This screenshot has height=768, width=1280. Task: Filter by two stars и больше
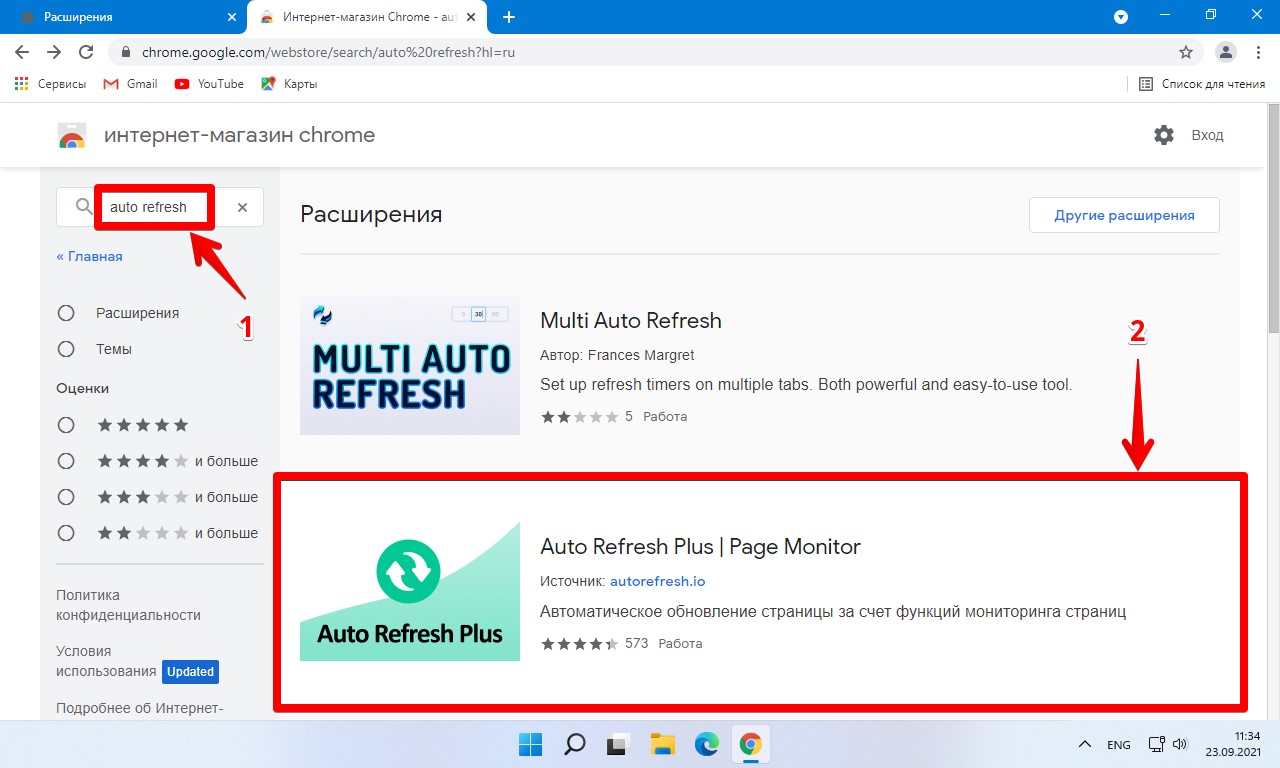pyautogui.click(x=66, y=533)
